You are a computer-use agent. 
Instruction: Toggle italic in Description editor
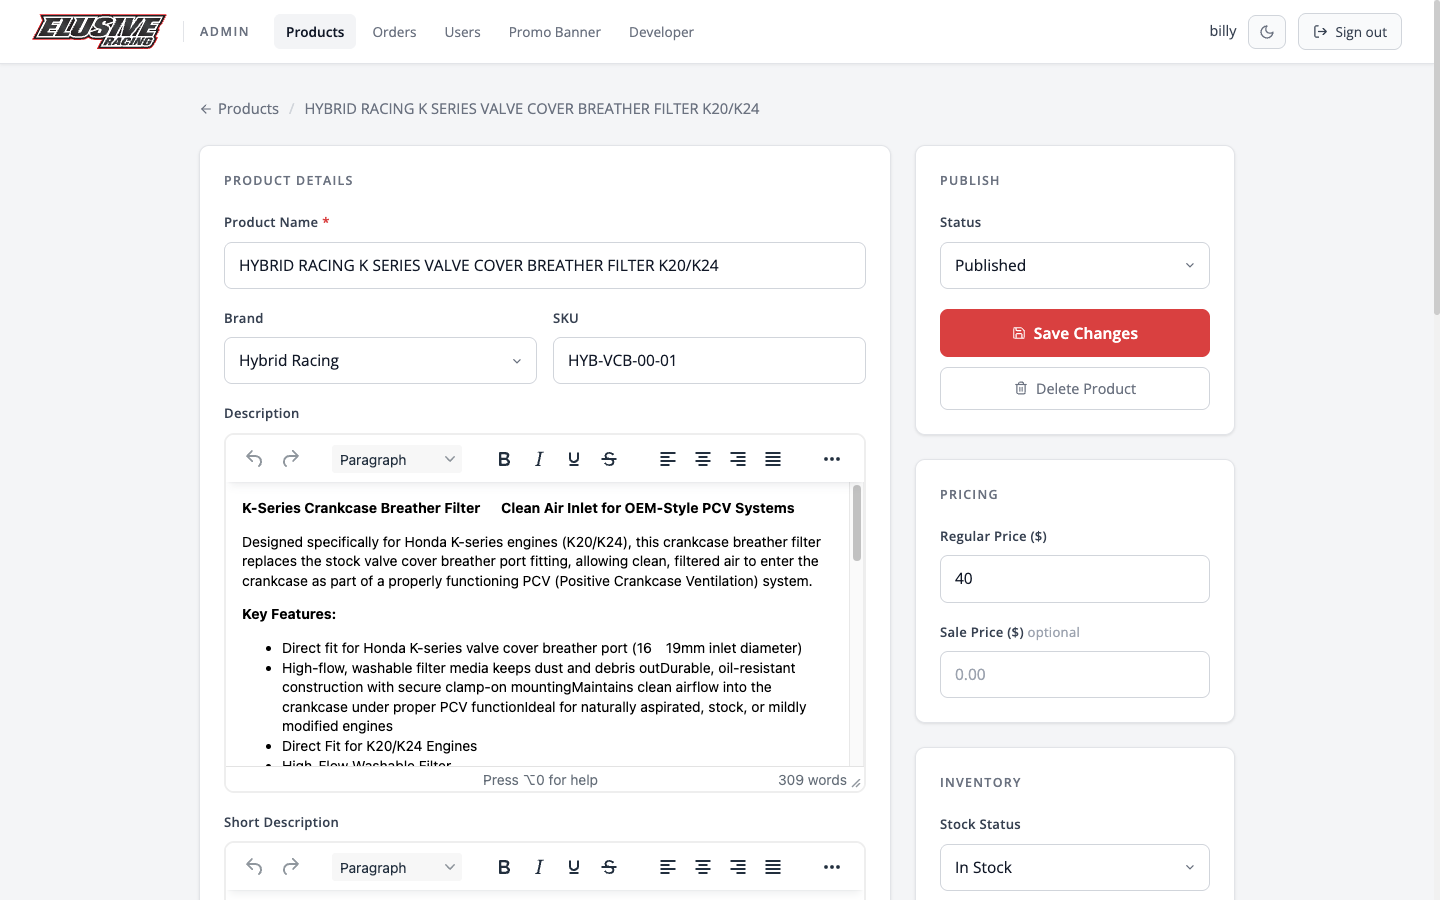[x=539, y=459]
